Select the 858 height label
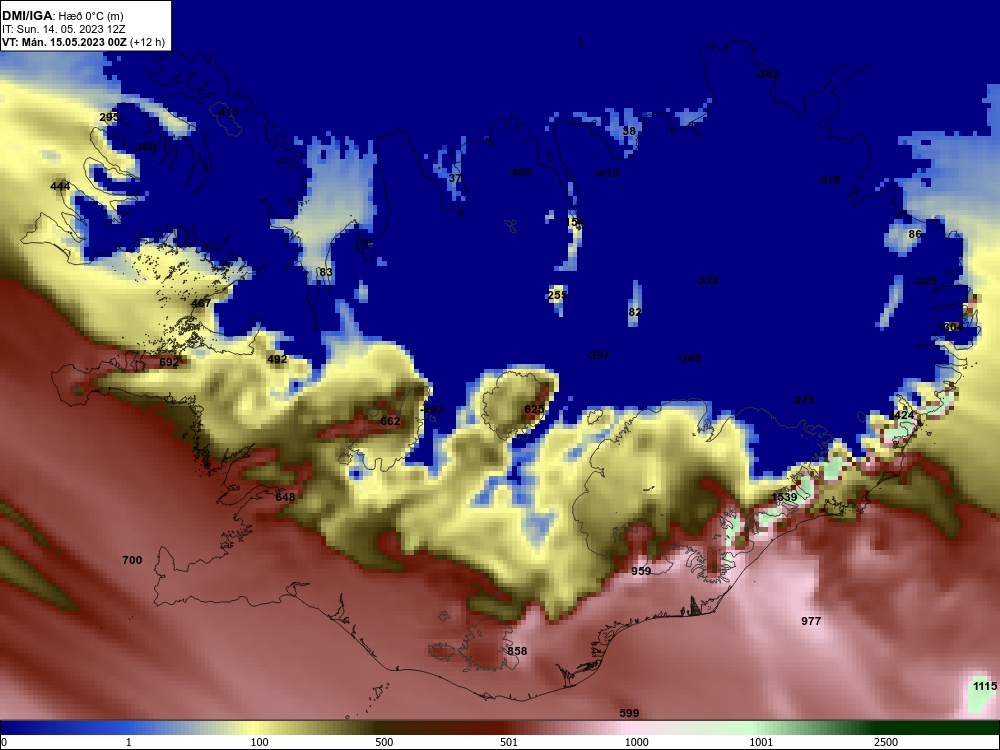 pyautogui.click(x=517, y=651)
